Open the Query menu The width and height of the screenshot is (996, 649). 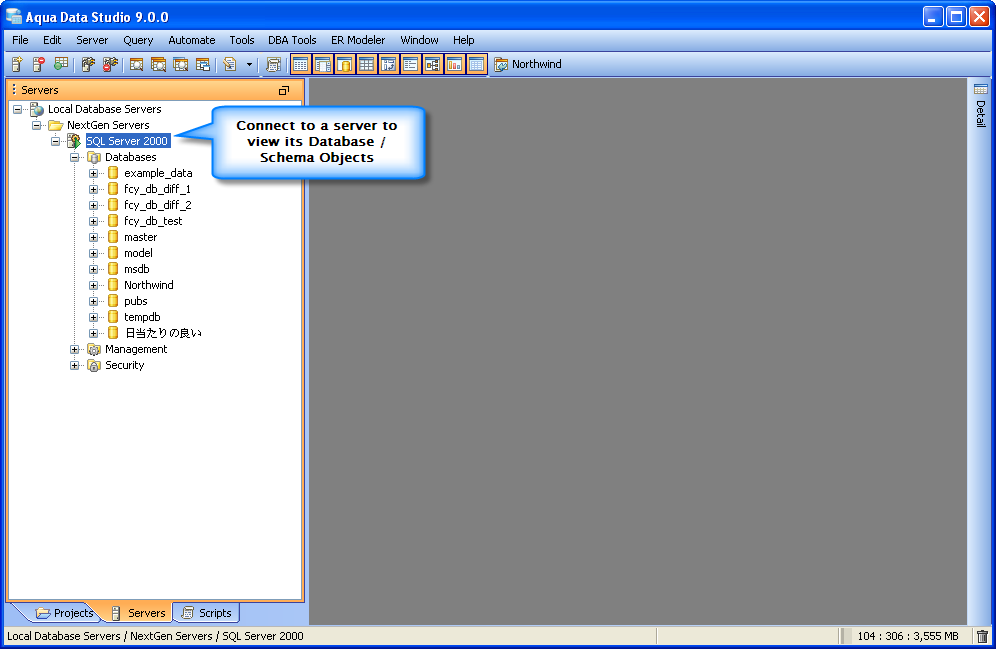138,40
